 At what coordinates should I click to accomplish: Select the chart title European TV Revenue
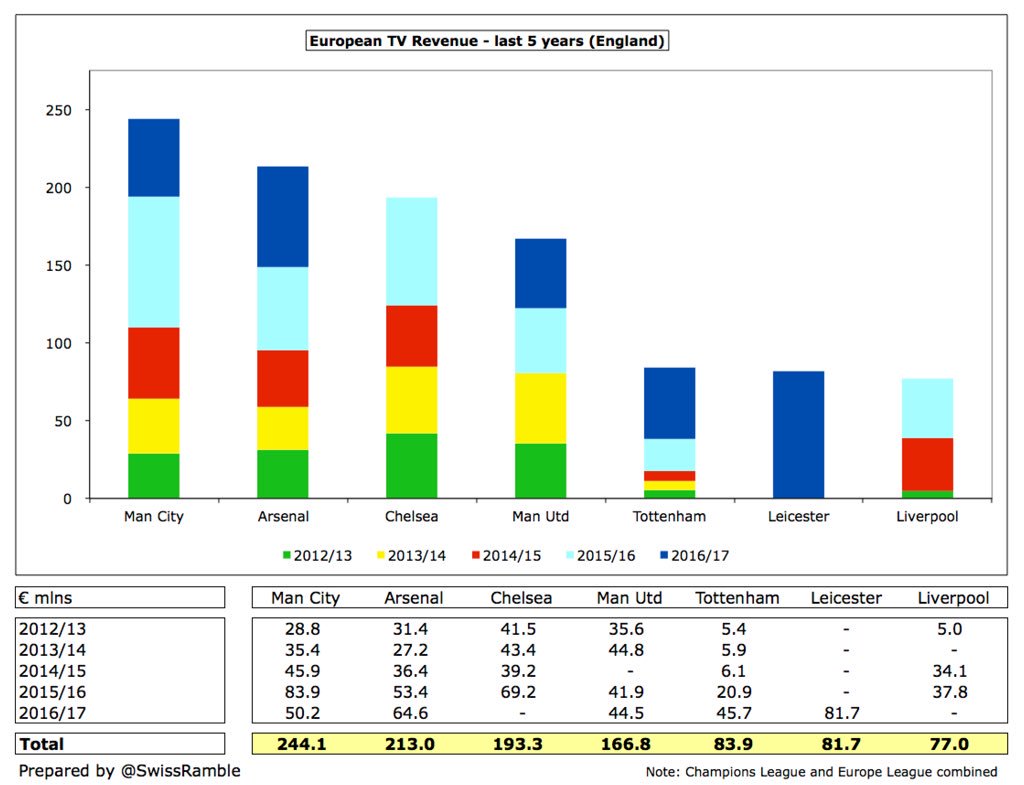pyautogui.click(x=487, y=40)
